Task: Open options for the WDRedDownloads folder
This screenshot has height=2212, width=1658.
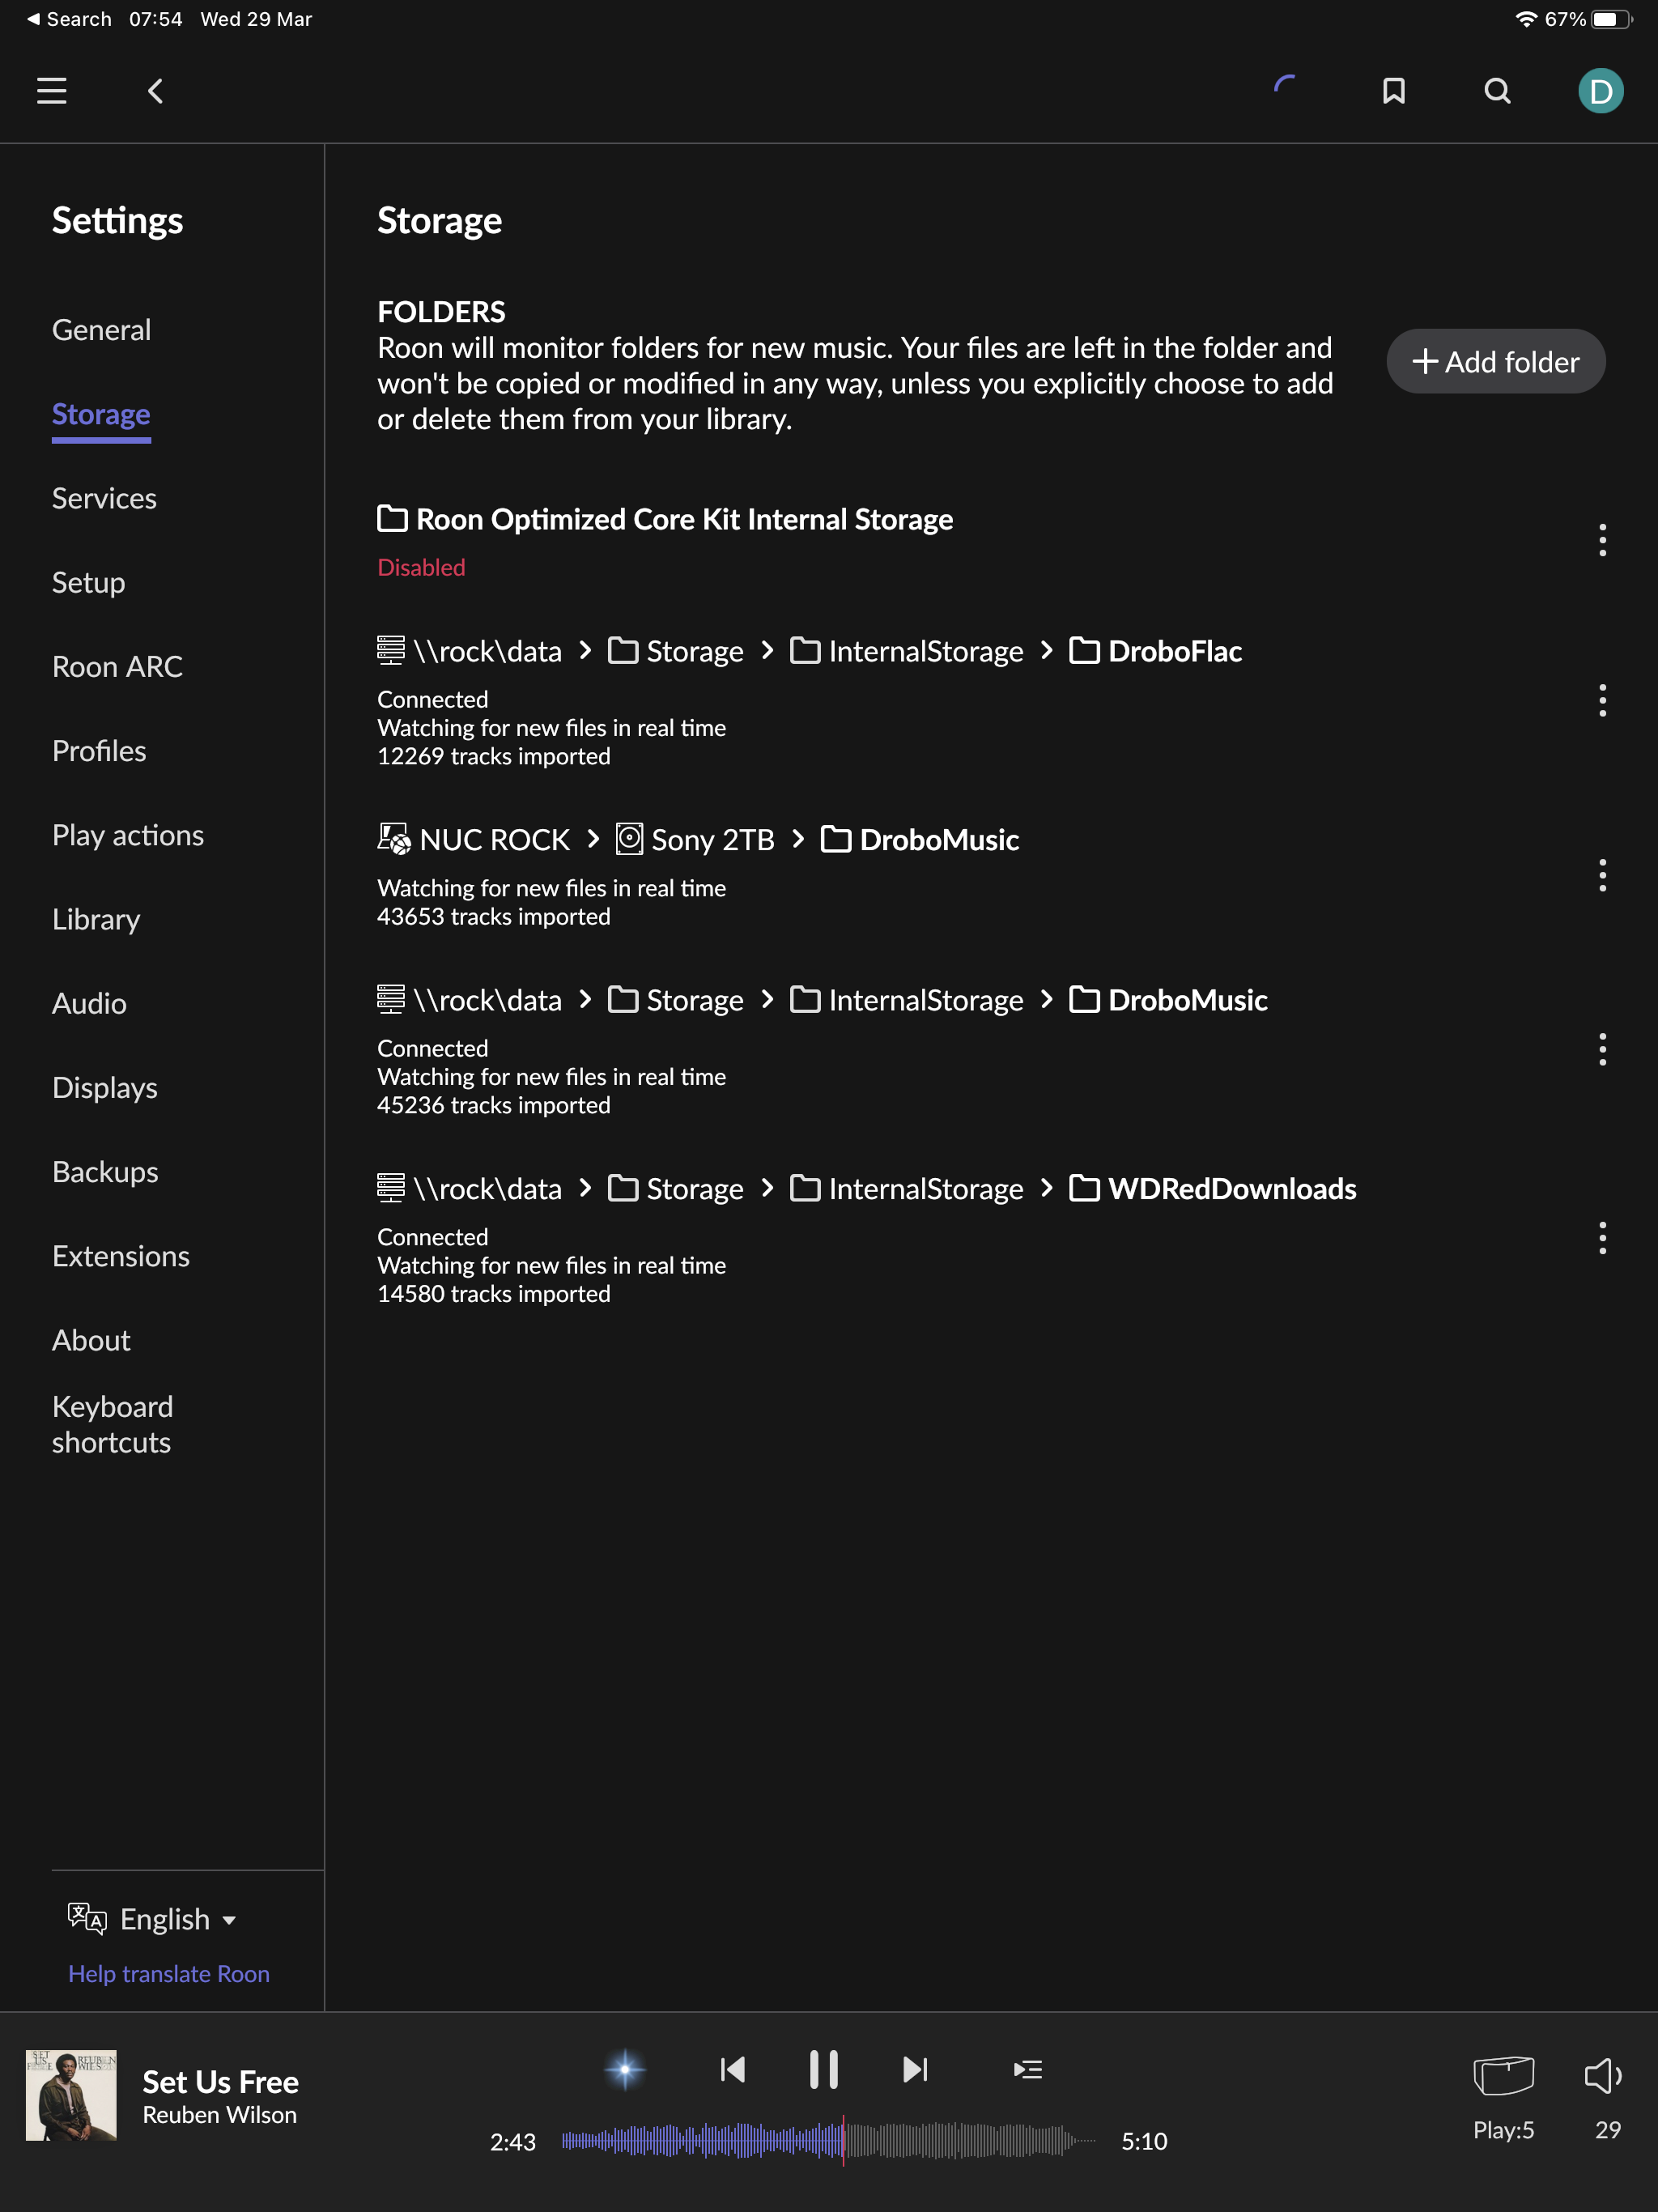Action: pyautogui.click(x=1602, y=1238)
